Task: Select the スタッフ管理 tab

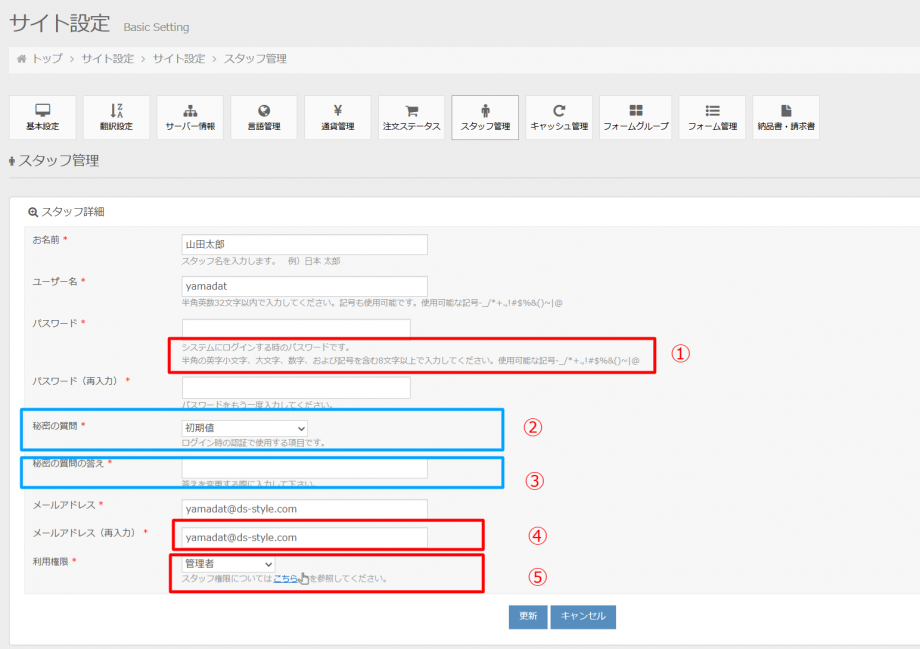Action: [x=485, y=118]
